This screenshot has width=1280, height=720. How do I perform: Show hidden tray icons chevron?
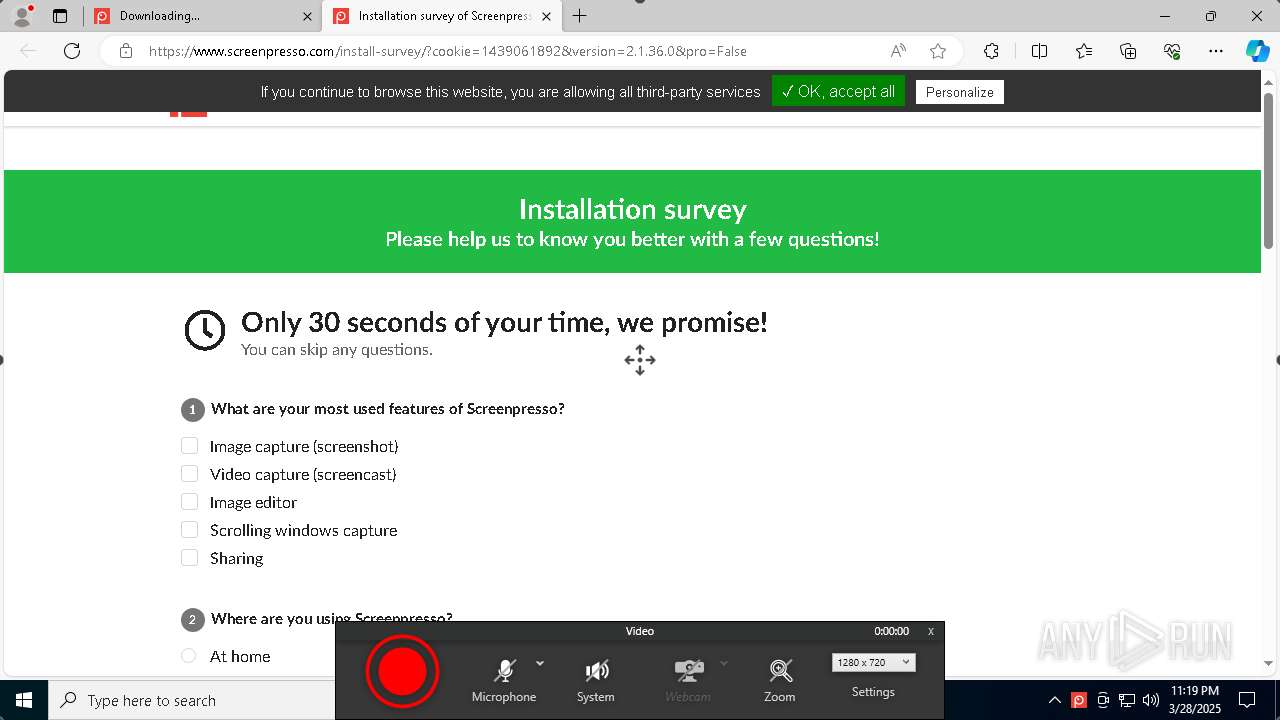tap(1054, 700)
